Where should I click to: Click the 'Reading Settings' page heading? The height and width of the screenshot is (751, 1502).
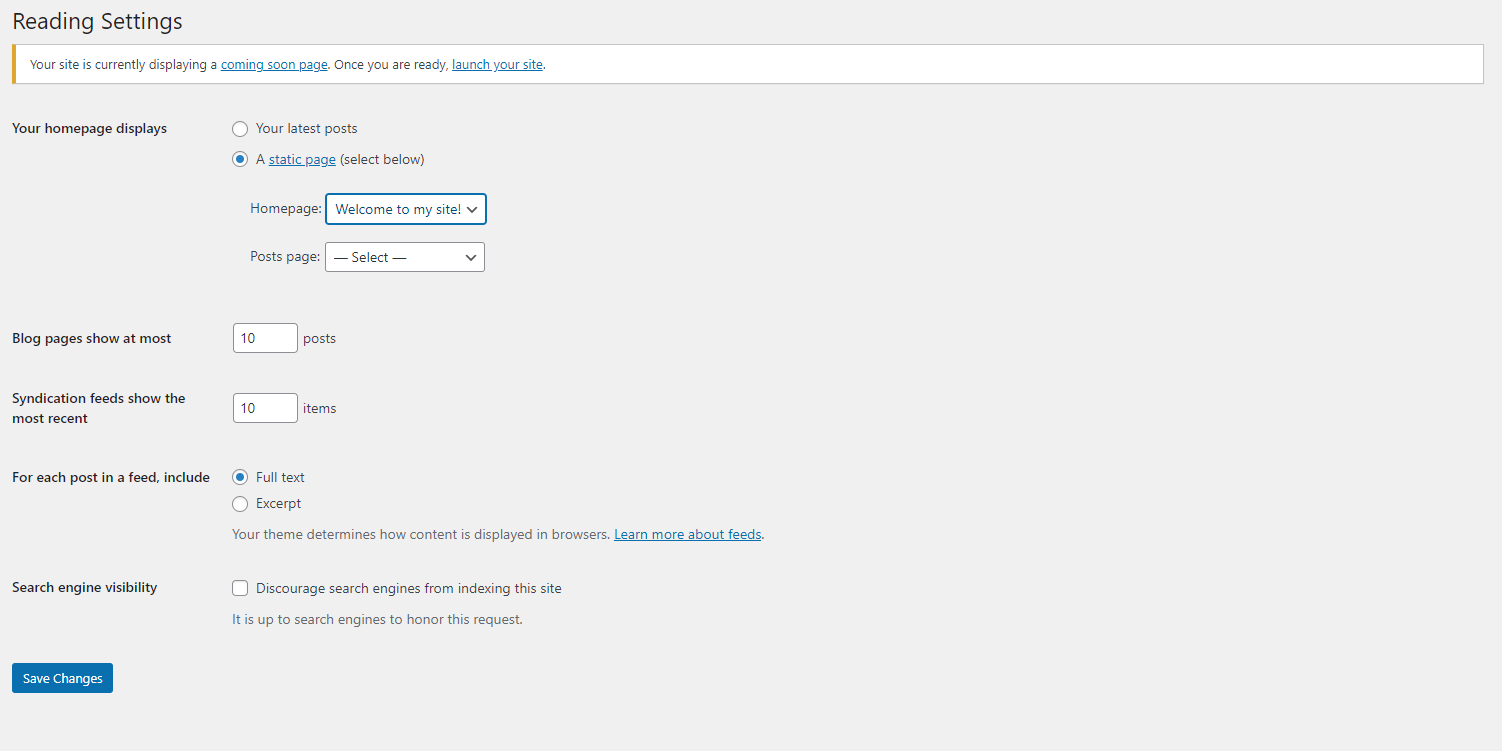click(97, 21)
